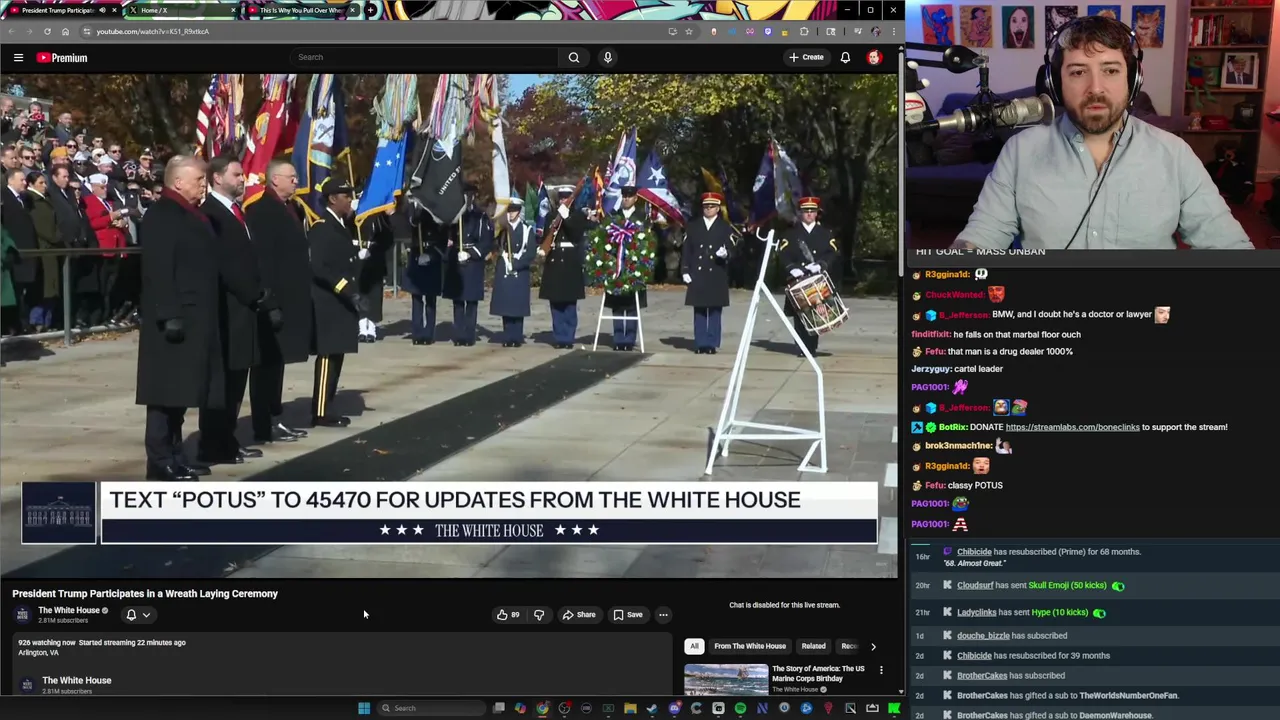Bookmark this page with star icon
Screen dimensions: 1280x720
689,31
